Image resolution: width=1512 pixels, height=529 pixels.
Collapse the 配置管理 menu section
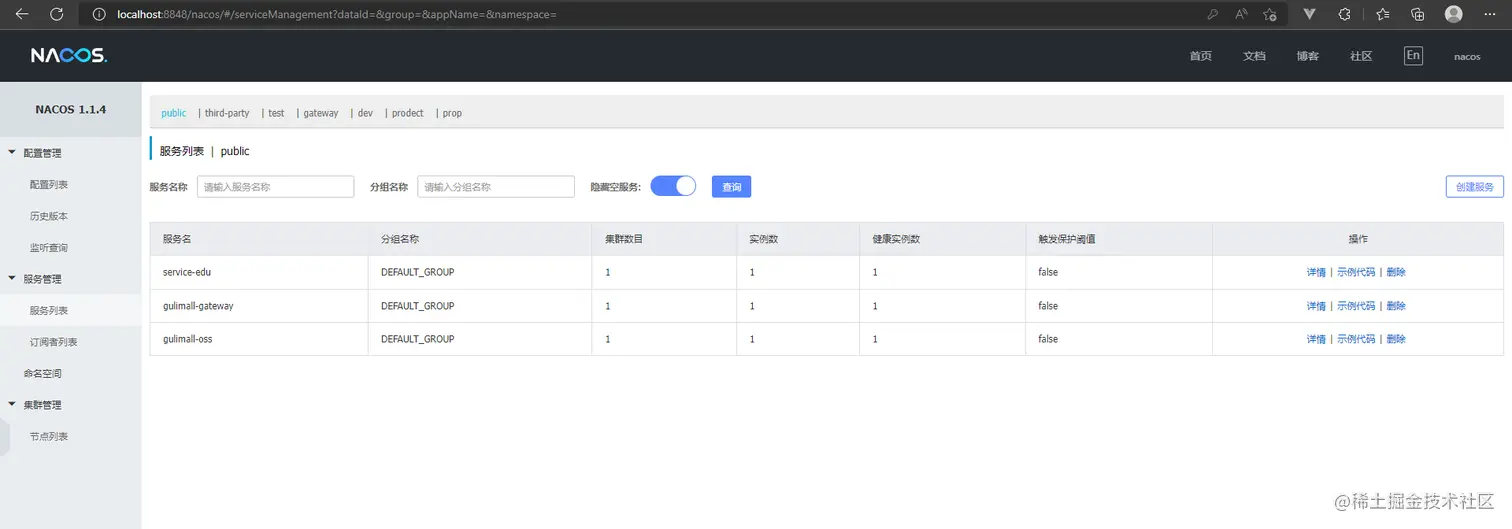(12, 153)
